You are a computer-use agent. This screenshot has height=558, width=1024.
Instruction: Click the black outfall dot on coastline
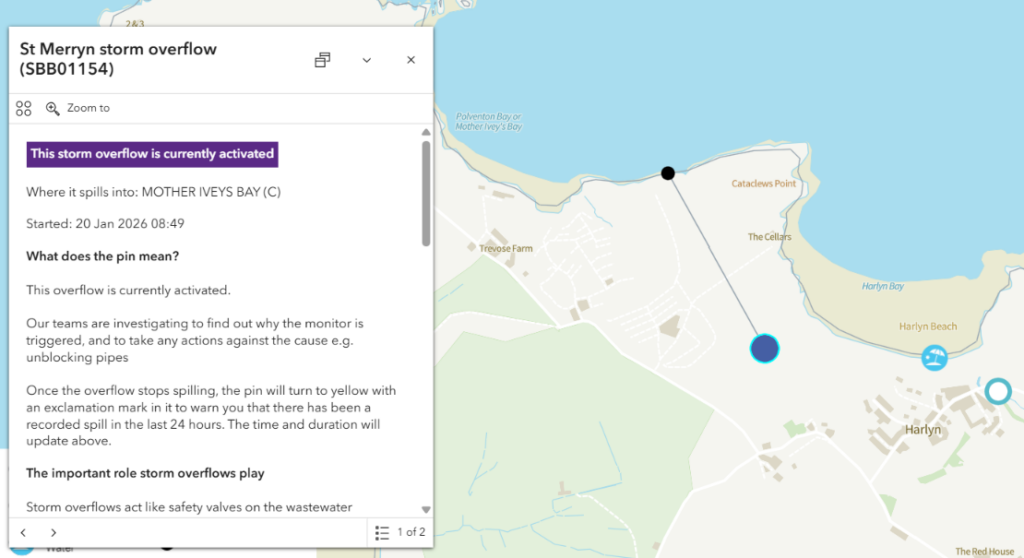point(668,173)
